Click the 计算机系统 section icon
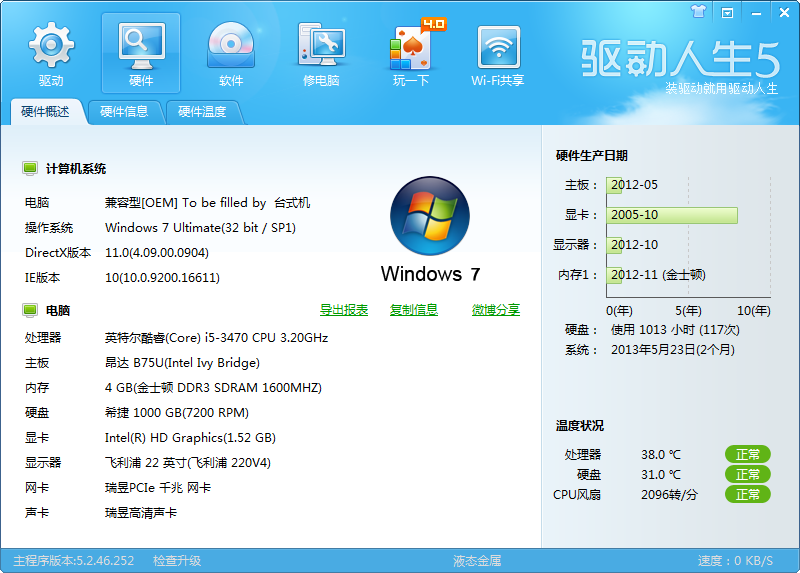This screenshot has width=800, height=573. tap(30, 168)
